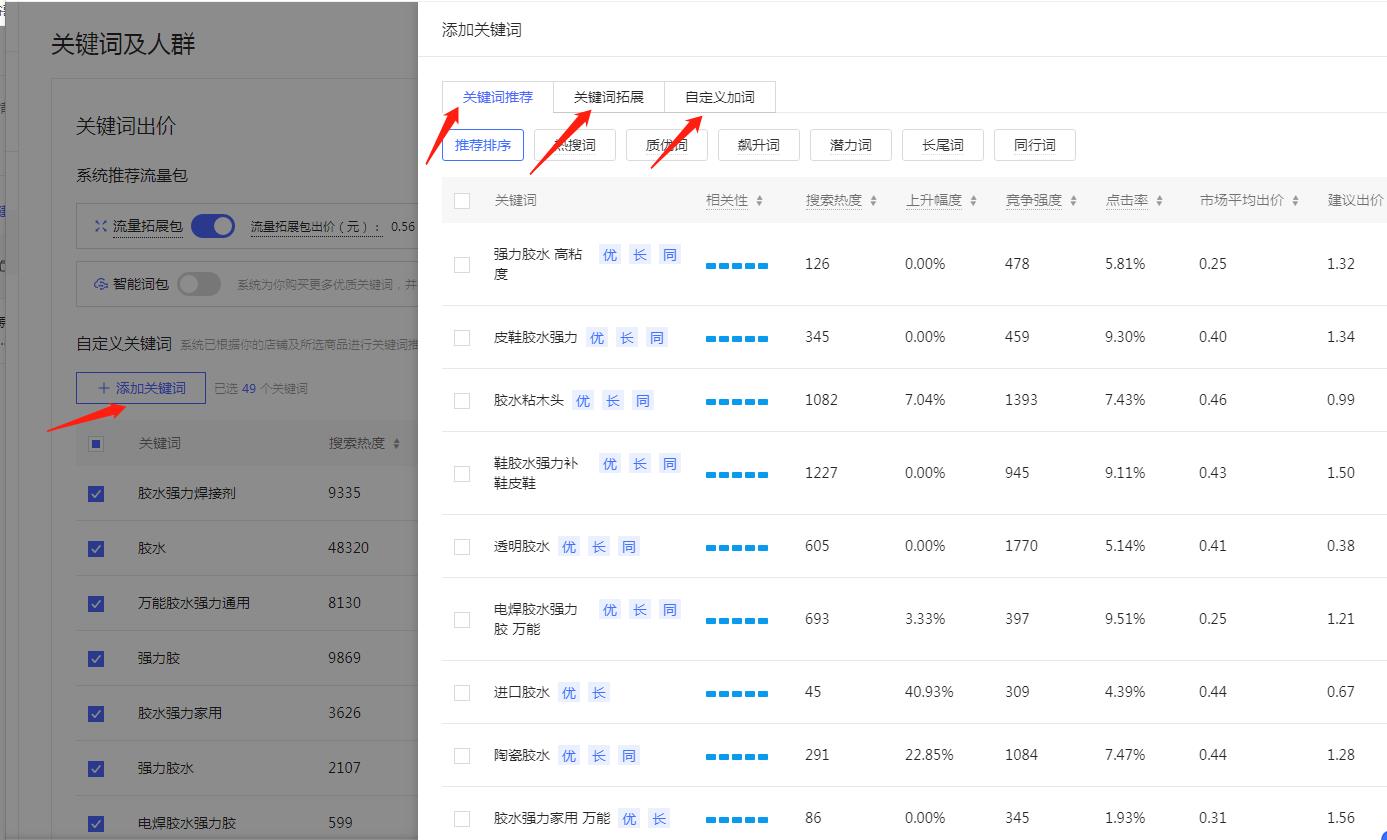Click 优 tag on 透明胶水 row
This screenshot has width=1387, height=840.
[x=569, y=547]
